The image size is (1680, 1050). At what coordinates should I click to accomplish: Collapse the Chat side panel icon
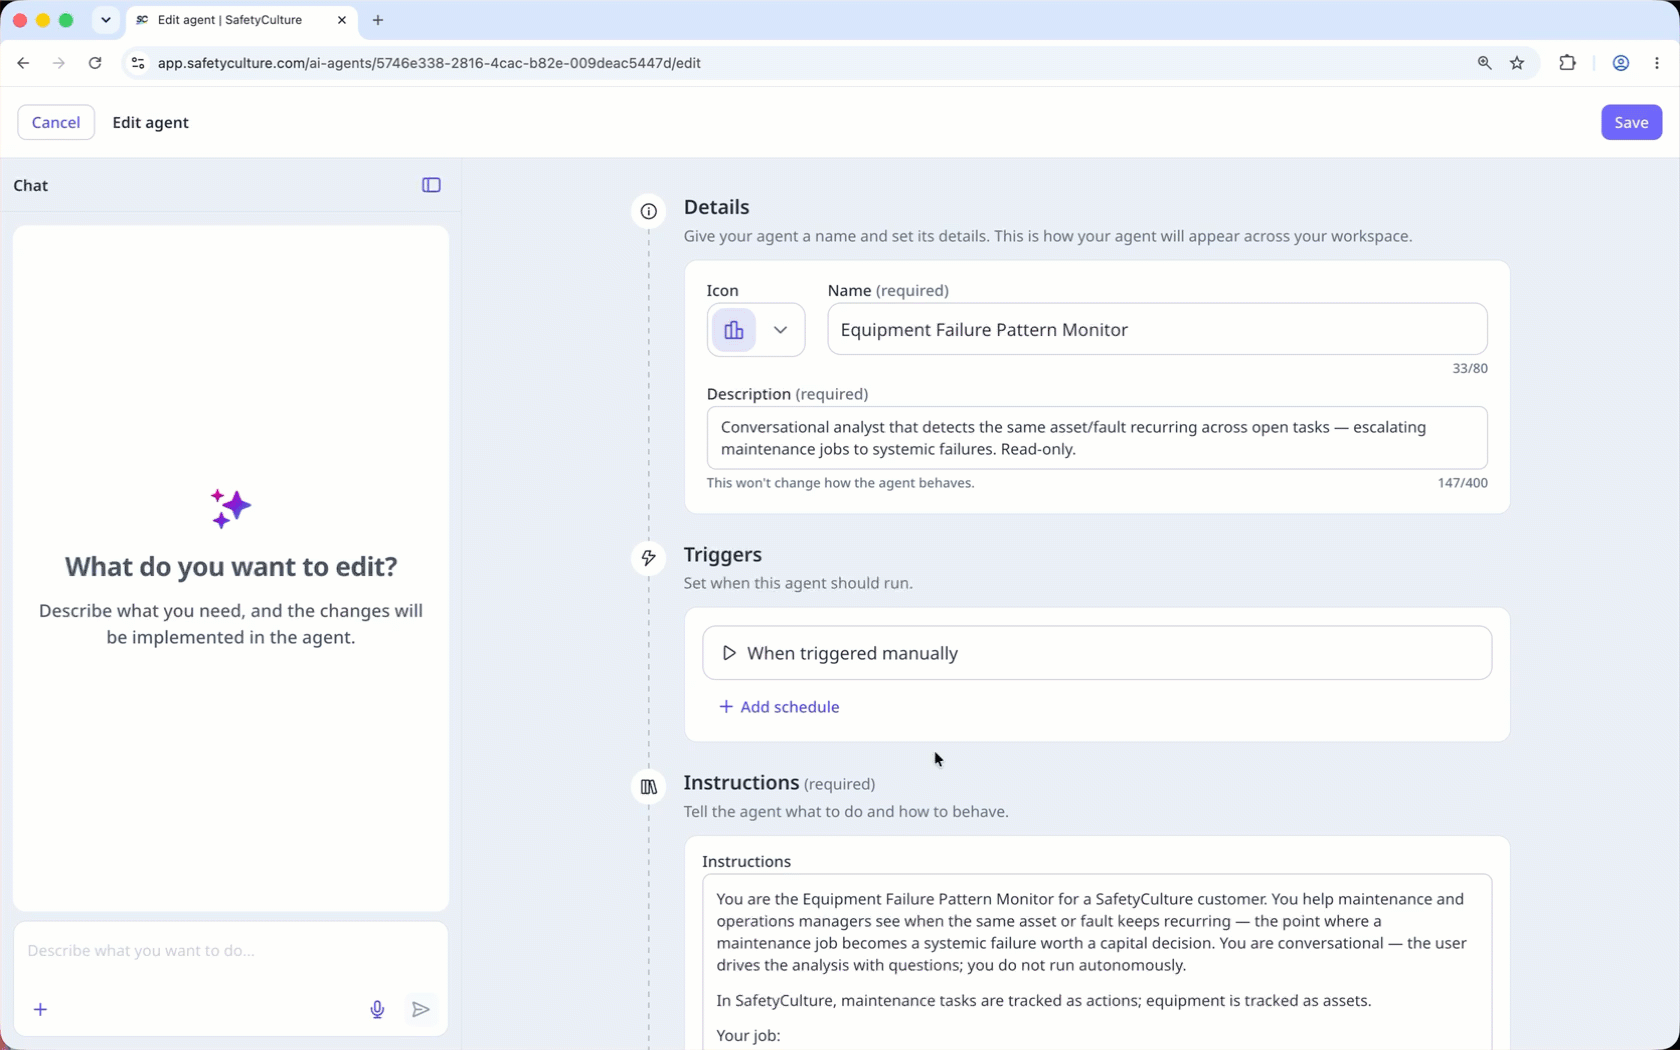click(431, 185)
